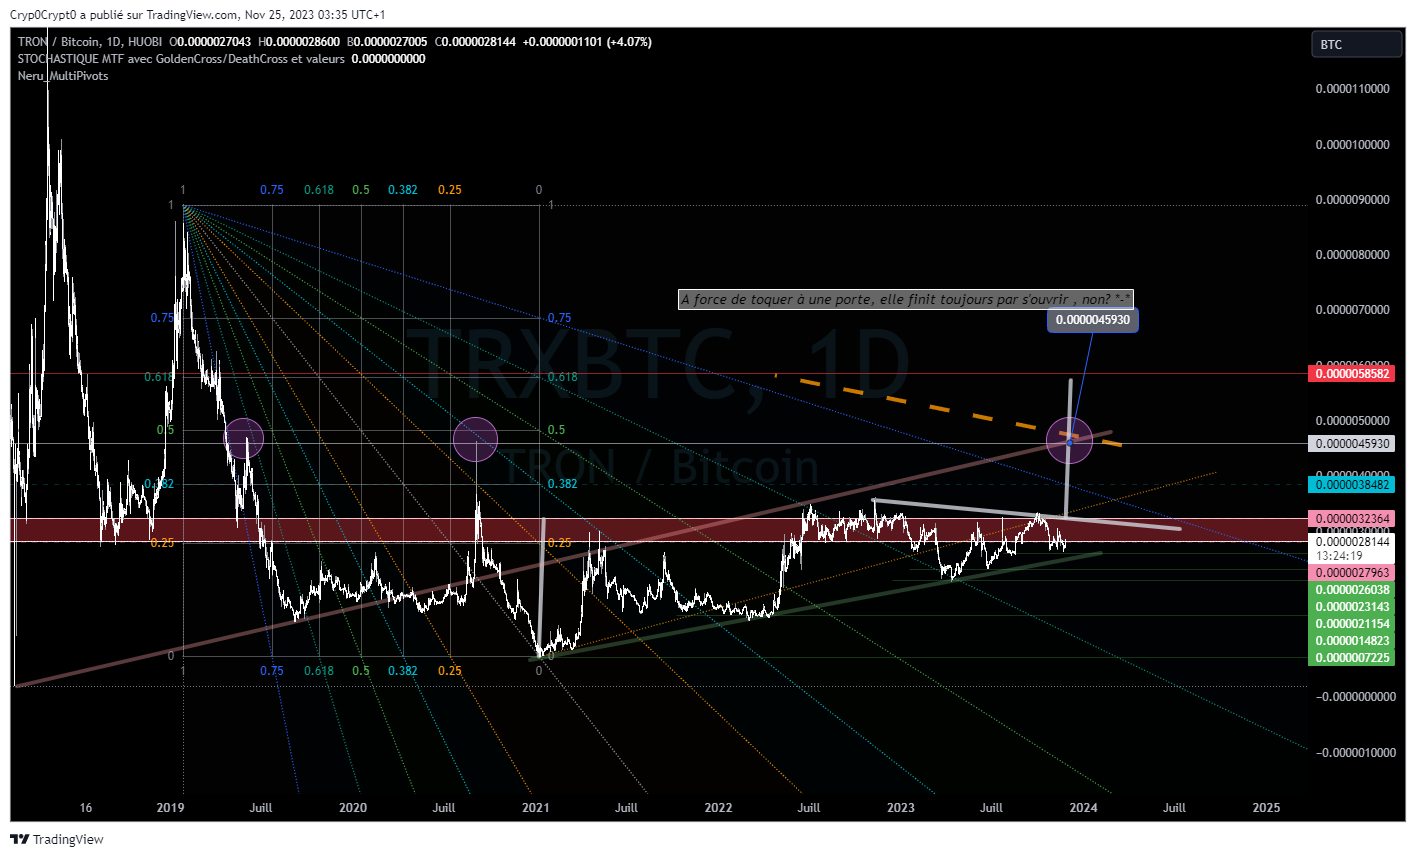Click the top green 0.618 Fibonacci label

[319, 190]
